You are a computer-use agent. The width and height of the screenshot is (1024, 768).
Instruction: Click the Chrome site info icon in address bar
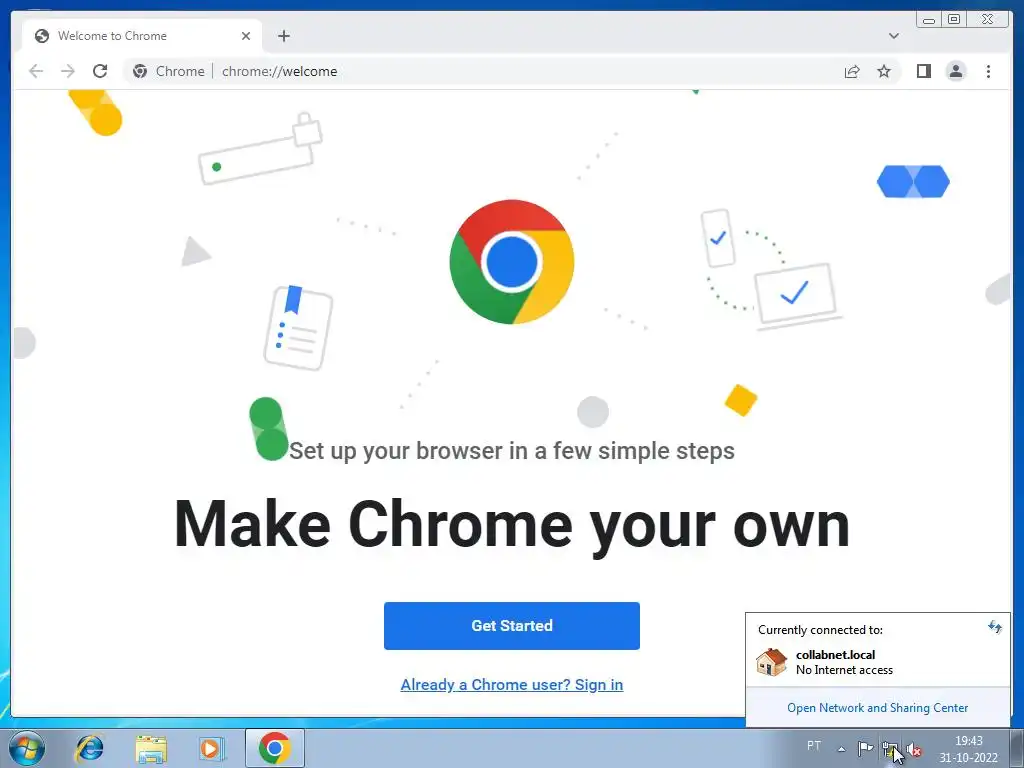(x=140, y=71)
